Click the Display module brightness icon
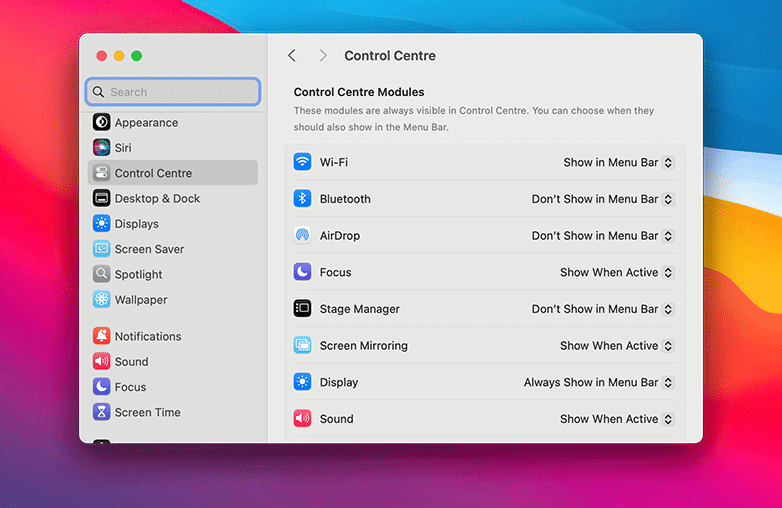The image size is (782, 508). tap(302, 382)
